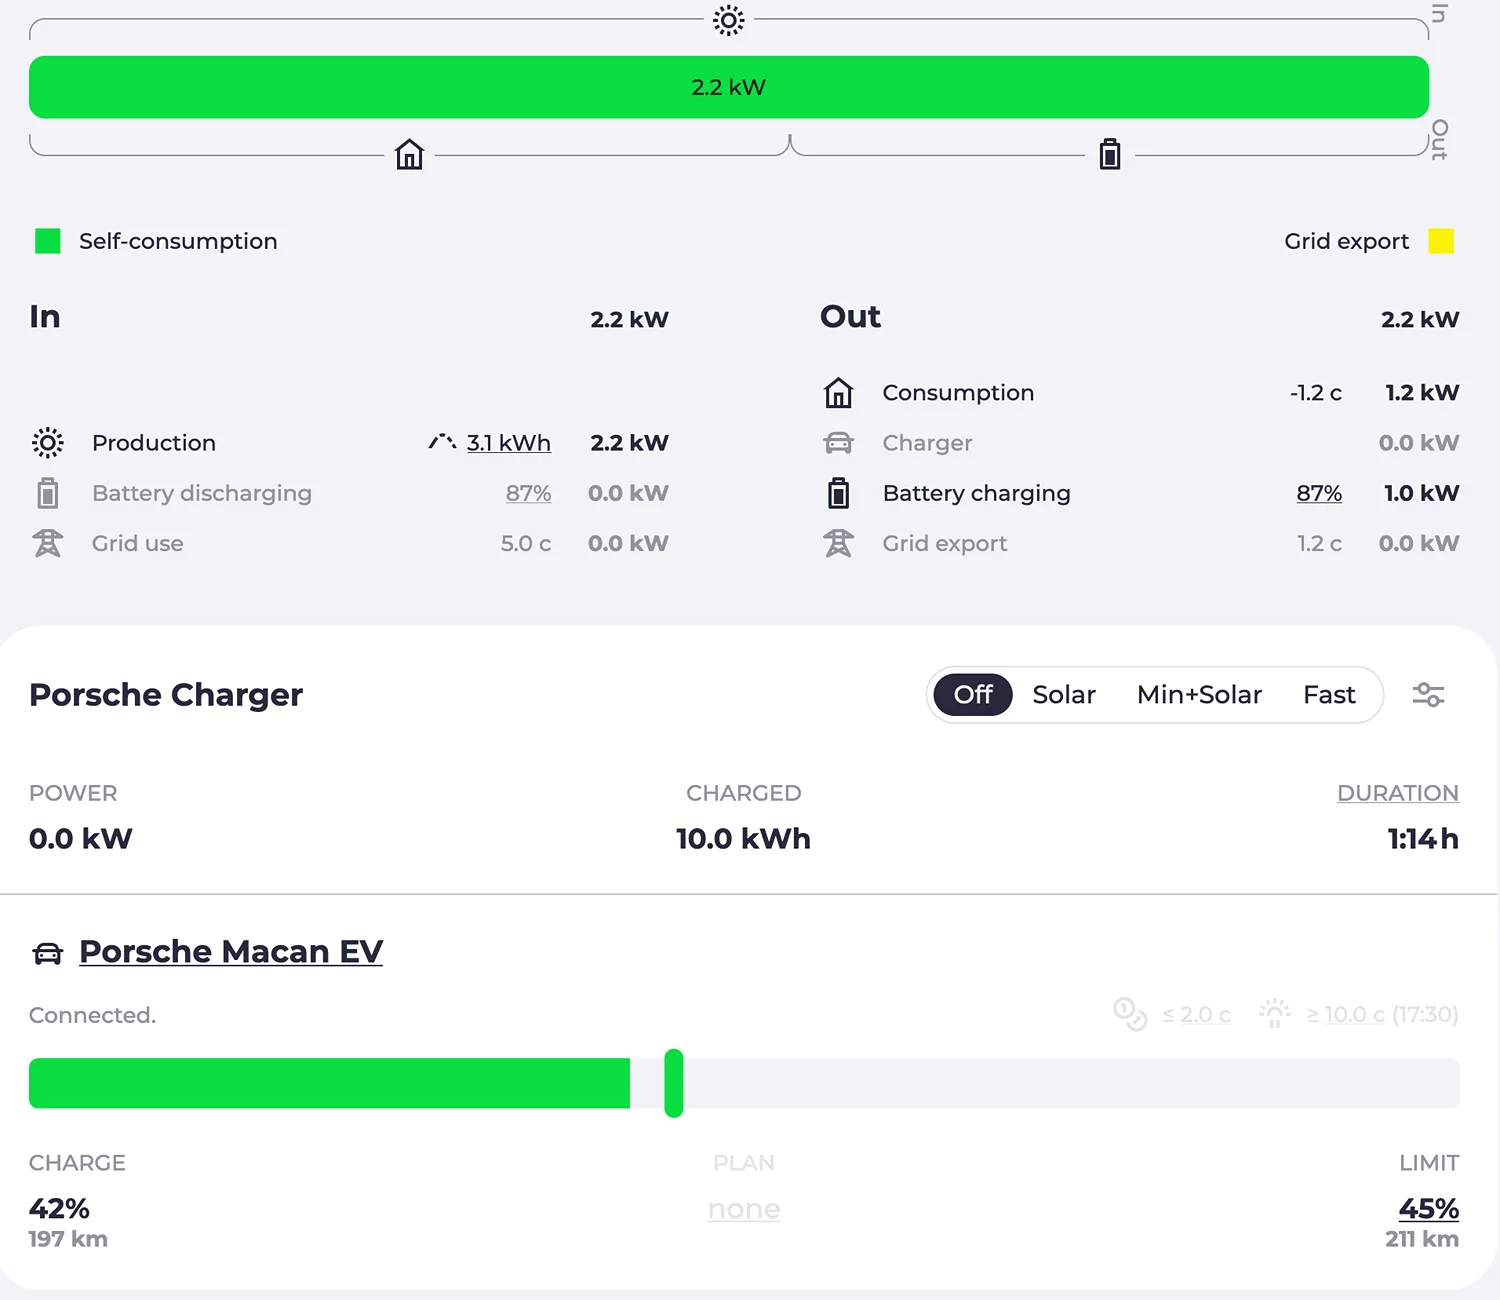Adjust the 45% charge limit

(x=1428, y=1208)
